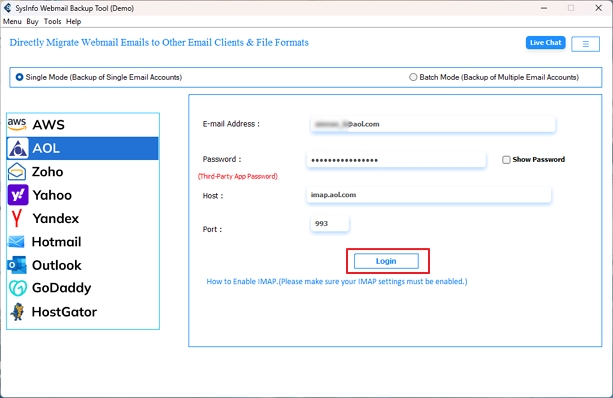Image resolution: width=613 pixels, height=398 pixels.
Task: Start a Live Chat session
Action: point(545,43)
